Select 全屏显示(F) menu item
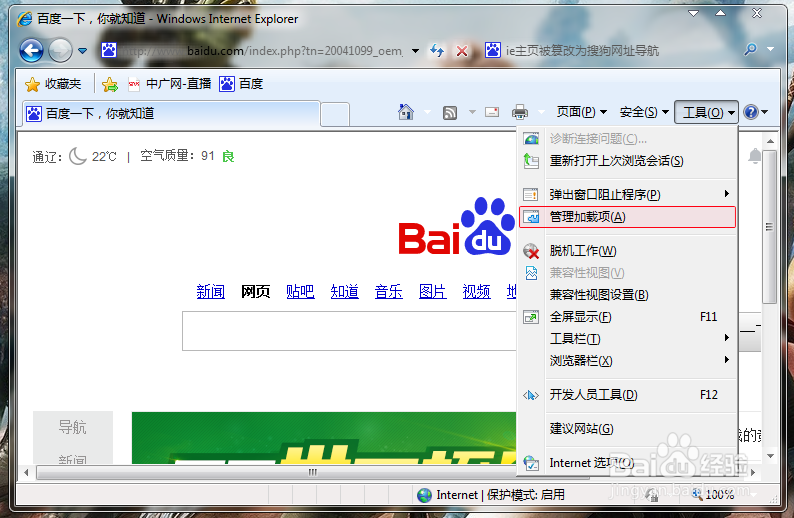794x518 pixels. (x=627, y=317)
